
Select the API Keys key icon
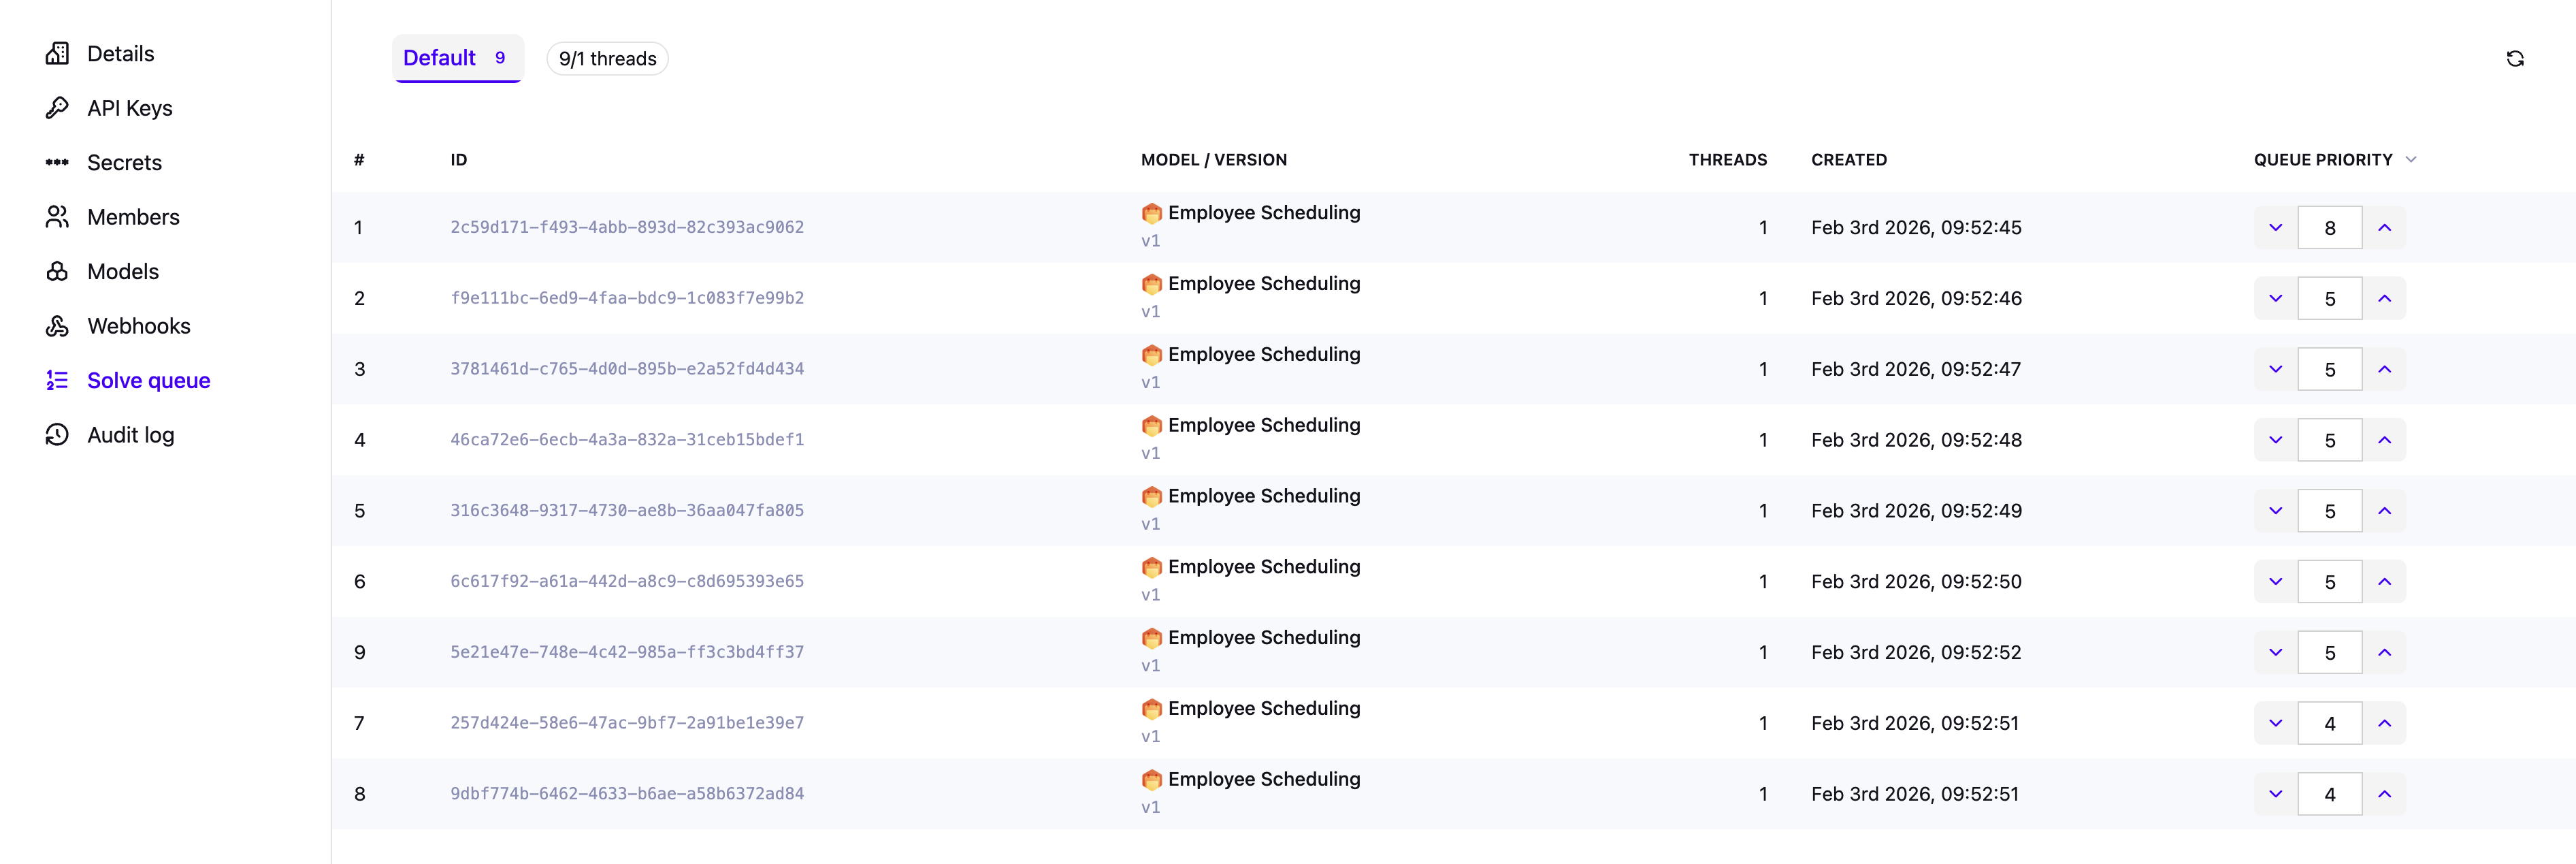[x=57, y=107]
